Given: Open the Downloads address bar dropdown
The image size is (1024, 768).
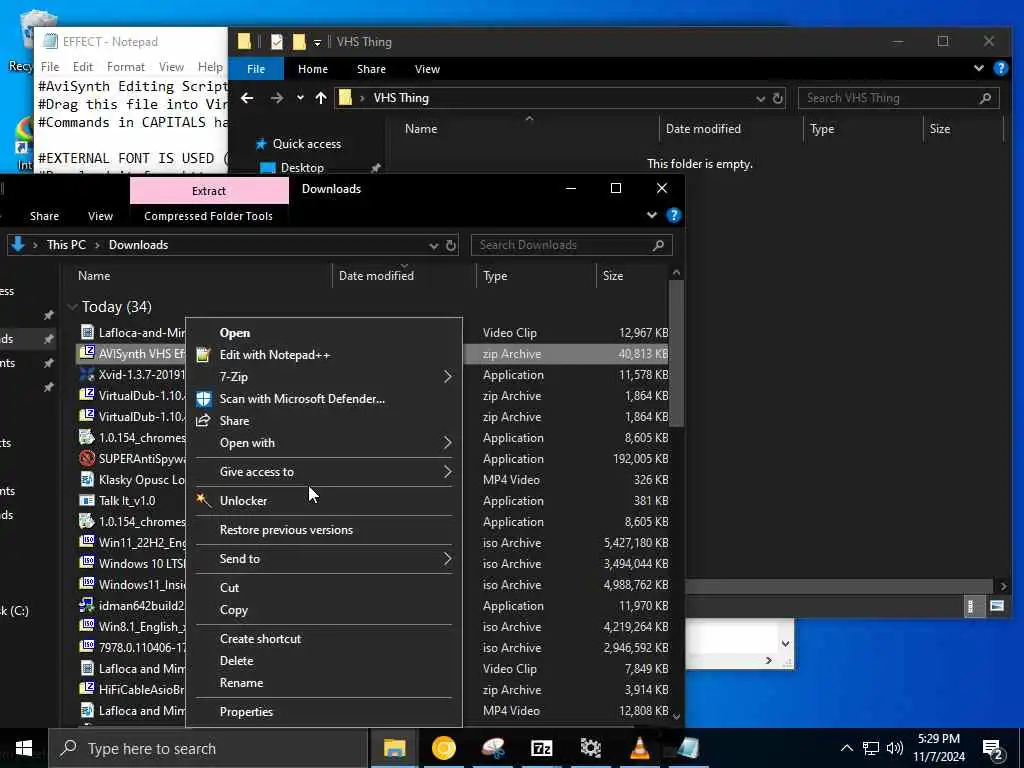Looking at the screenshot, I should (x=433, y=246).
